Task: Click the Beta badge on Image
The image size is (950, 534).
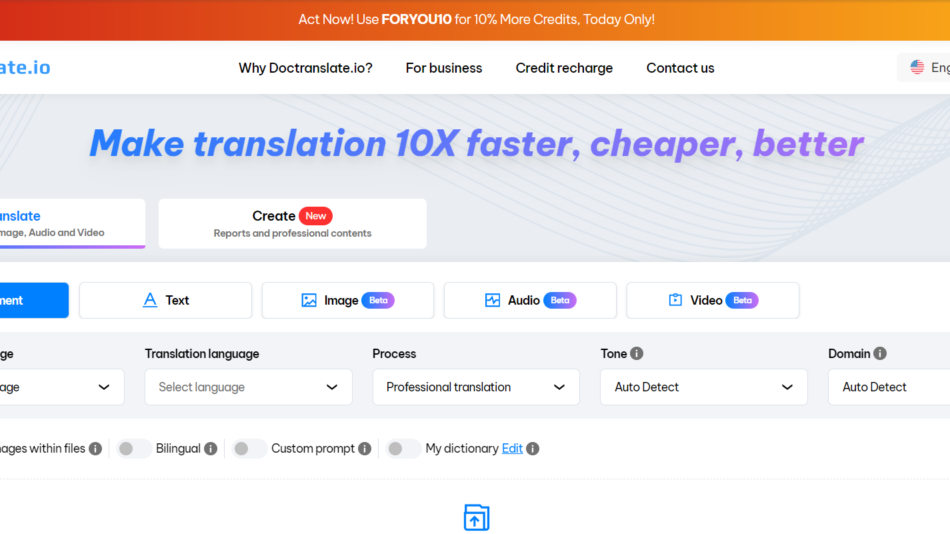Action: [x=378, y=300]
